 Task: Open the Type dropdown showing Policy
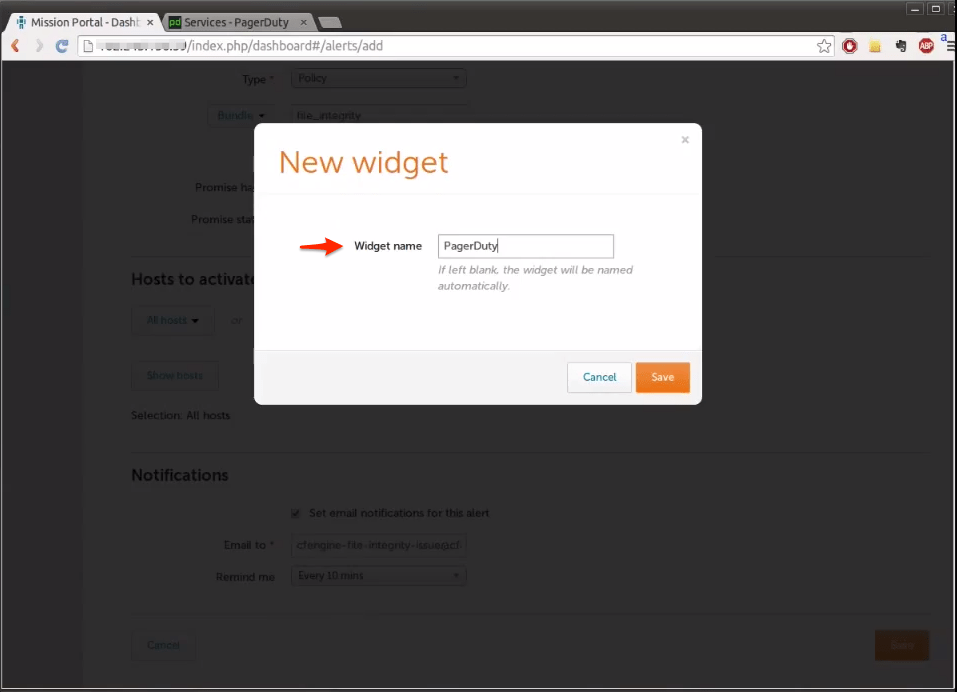378,78
